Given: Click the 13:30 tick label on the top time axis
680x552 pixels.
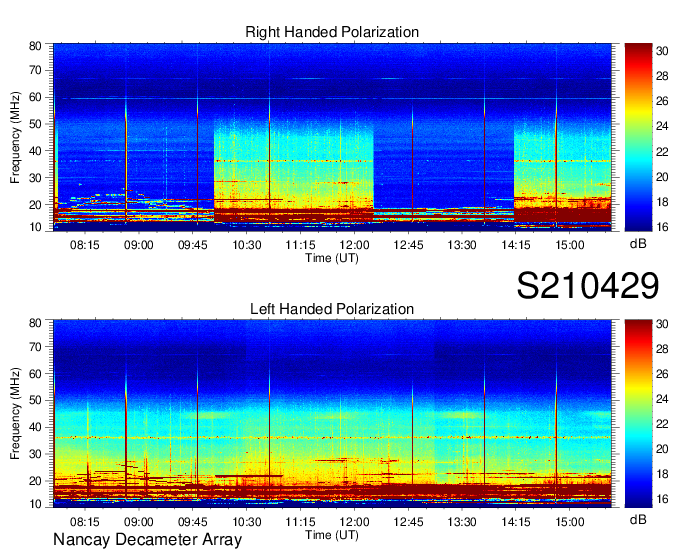Looking at the screenshot, I should tap(462, 245).
